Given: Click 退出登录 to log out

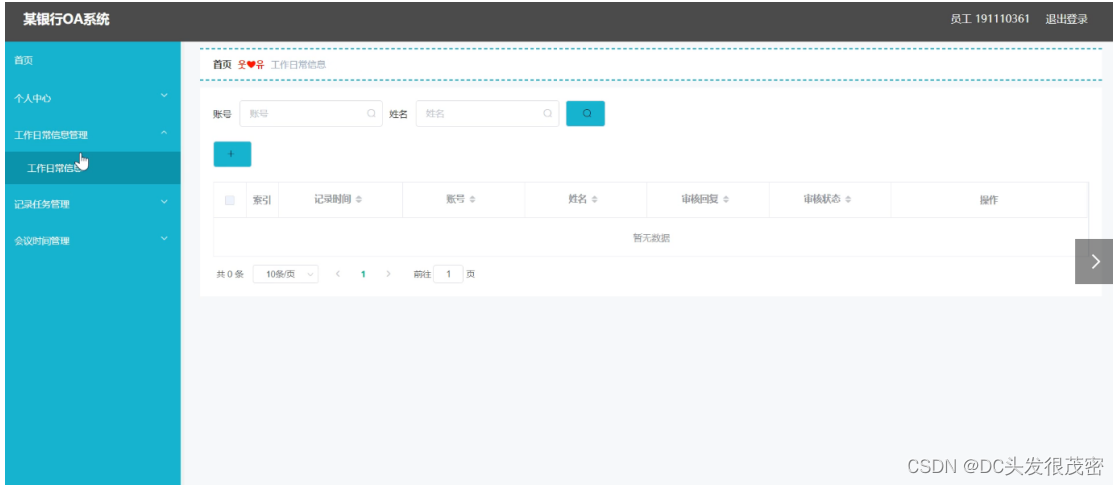Looking at the screenshot, I should (x=1066, y=19).
